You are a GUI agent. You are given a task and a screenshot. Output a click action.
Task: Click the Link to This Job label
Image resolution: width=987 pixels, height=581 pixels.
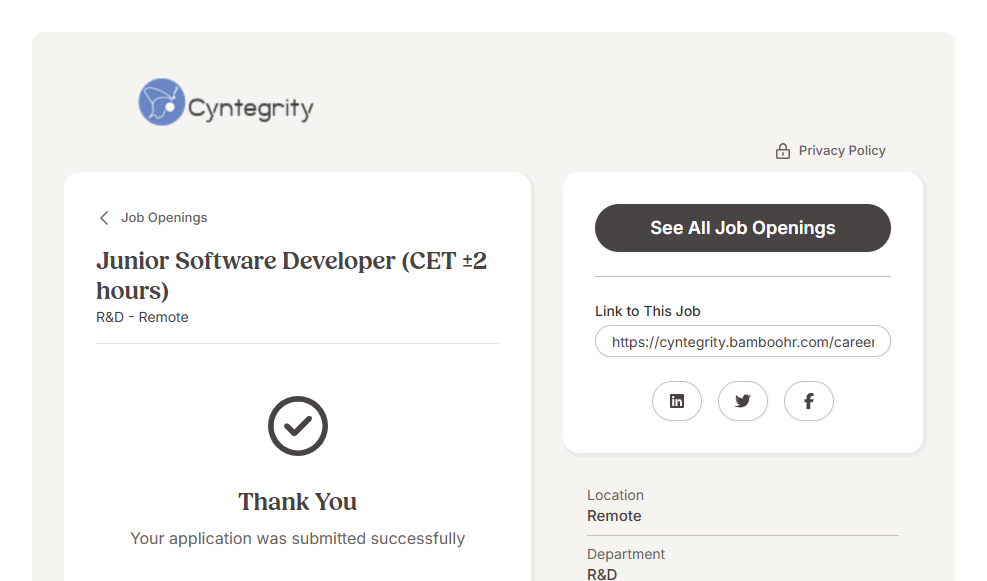tap(648, 311)
